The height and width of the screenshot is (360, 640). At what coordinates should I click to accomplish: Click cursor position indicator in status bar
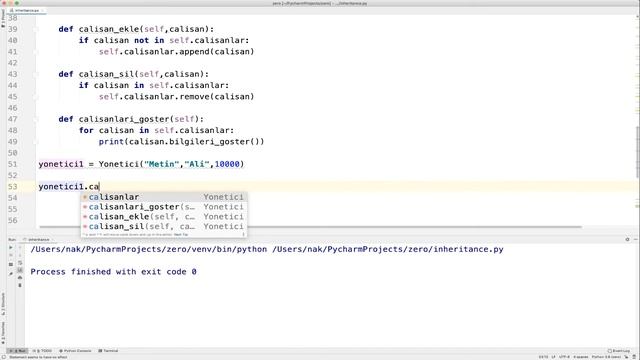point(543,357)
